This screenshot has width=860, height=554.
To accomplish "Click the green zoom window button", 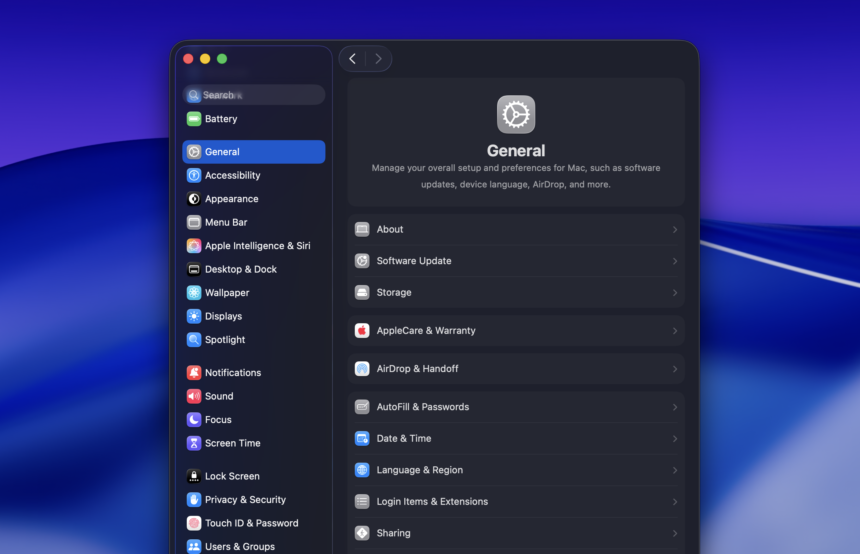I will 222,59.
